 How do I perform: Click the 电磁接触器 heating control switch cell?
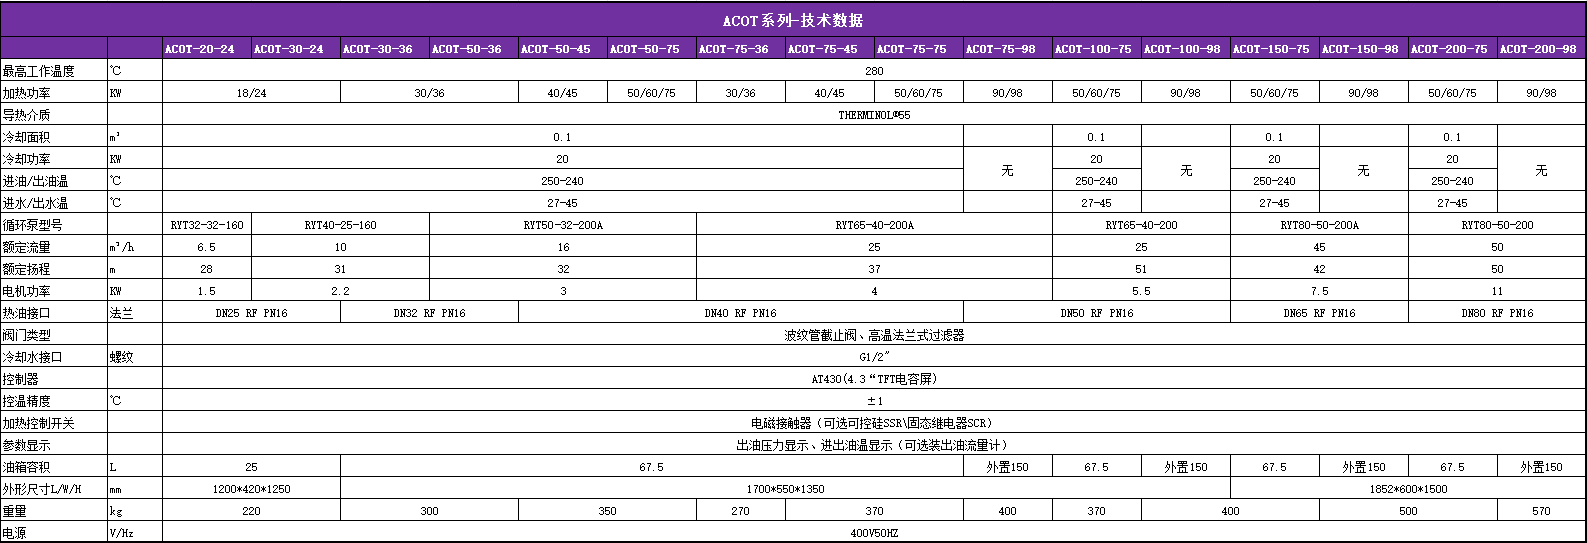874,423
